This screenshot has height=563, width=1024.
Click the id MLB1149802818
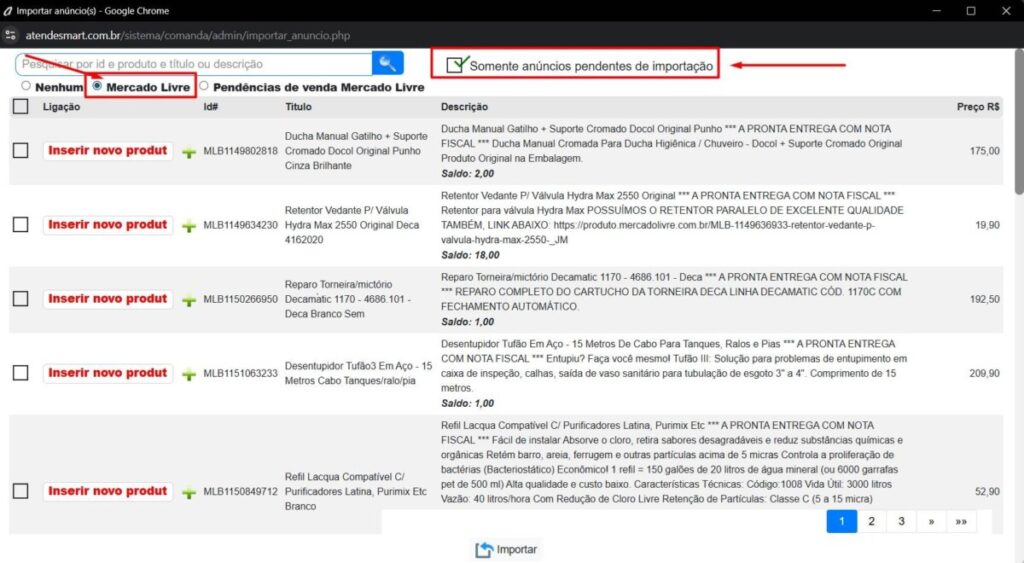(x=240, y=151)
